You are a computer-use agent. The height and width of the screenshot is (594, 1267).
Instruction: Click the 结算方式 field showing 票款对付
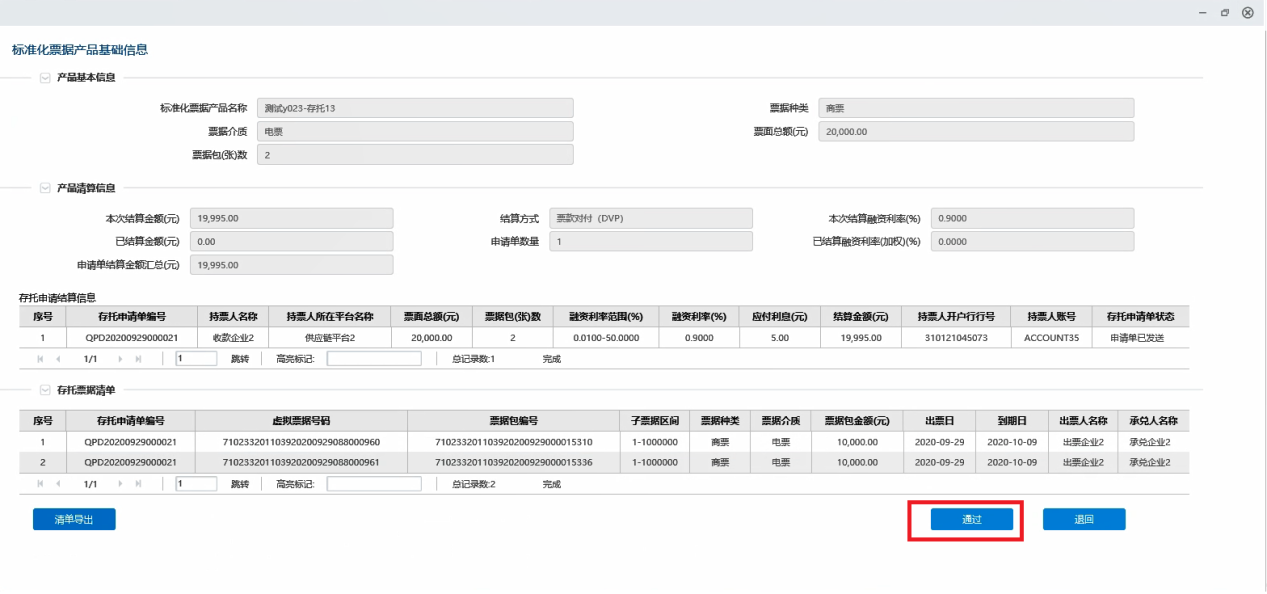[650, 218]
